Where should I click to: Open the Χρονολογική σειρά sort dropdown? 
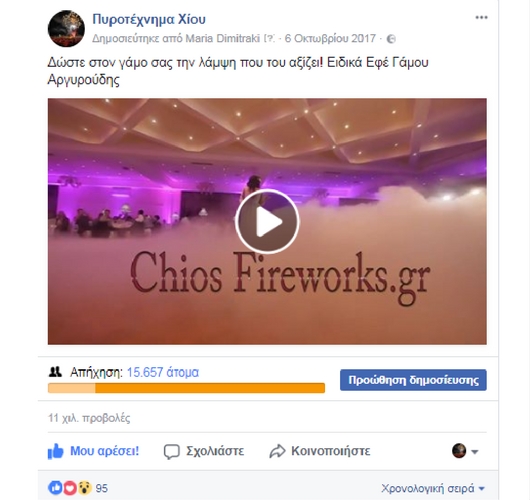click(x=433, y=489)
